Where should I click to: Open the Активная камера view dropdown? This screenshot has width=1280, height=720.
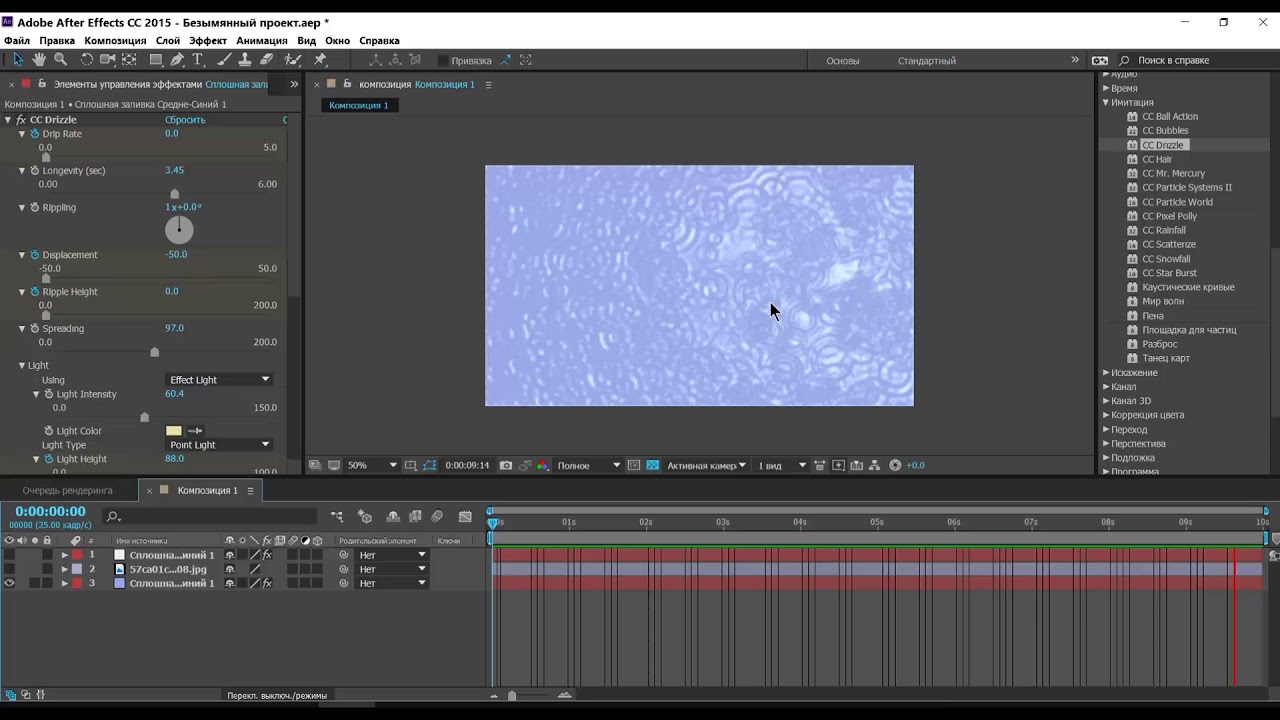point(706,465)
